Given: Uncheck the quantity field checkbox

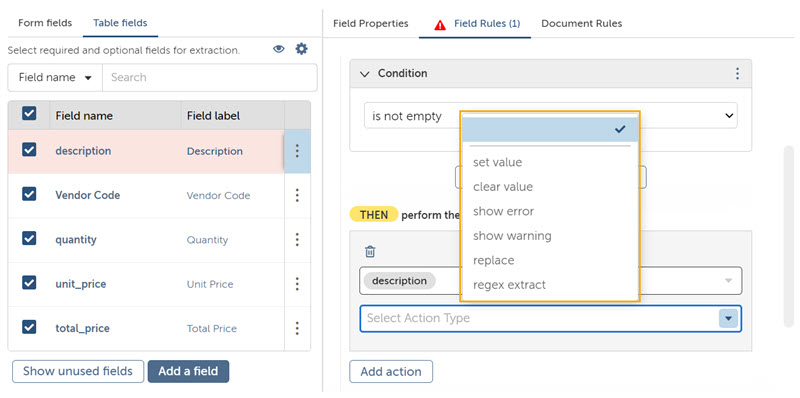Looking at the screenshot, I should 30,238.
